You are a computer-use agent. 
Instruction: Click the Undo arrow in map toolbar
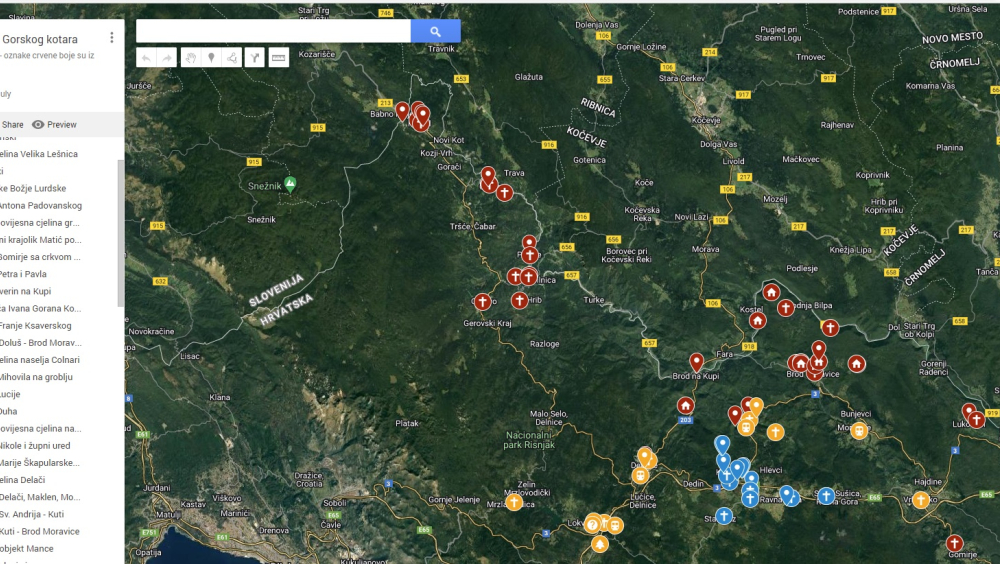146,58
